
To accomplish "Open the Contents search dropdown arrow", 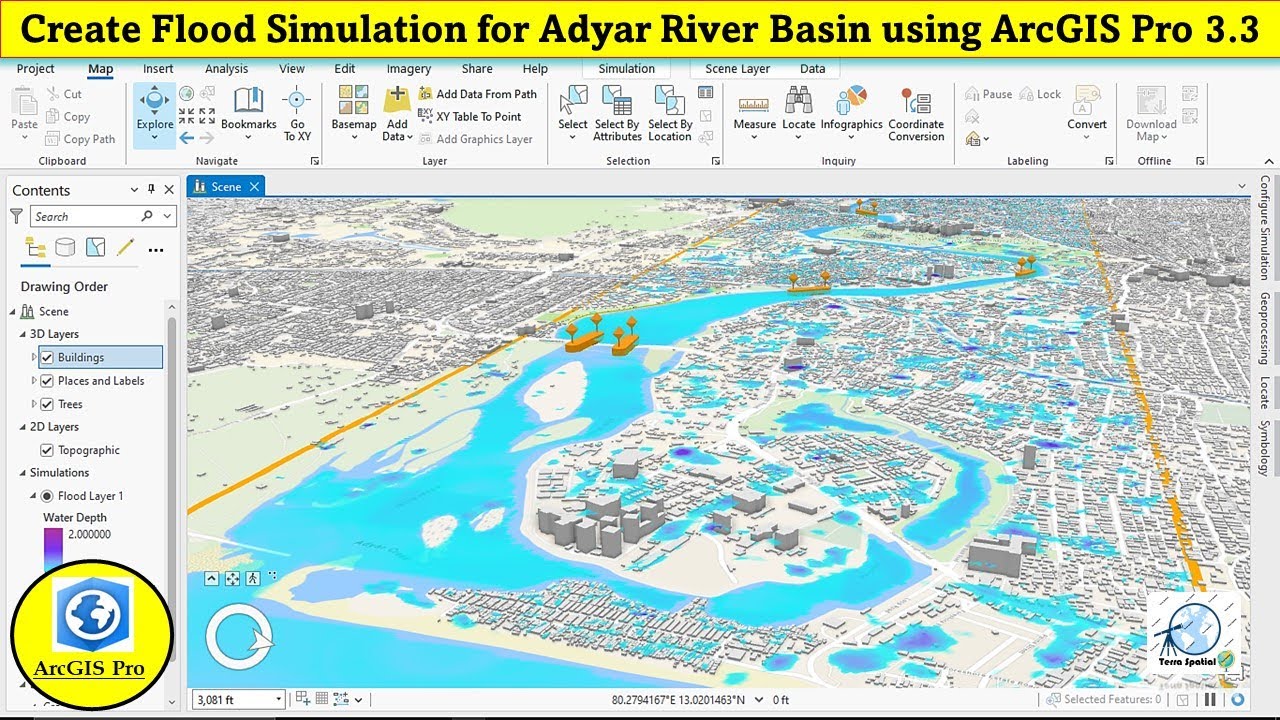I will 167,216.
